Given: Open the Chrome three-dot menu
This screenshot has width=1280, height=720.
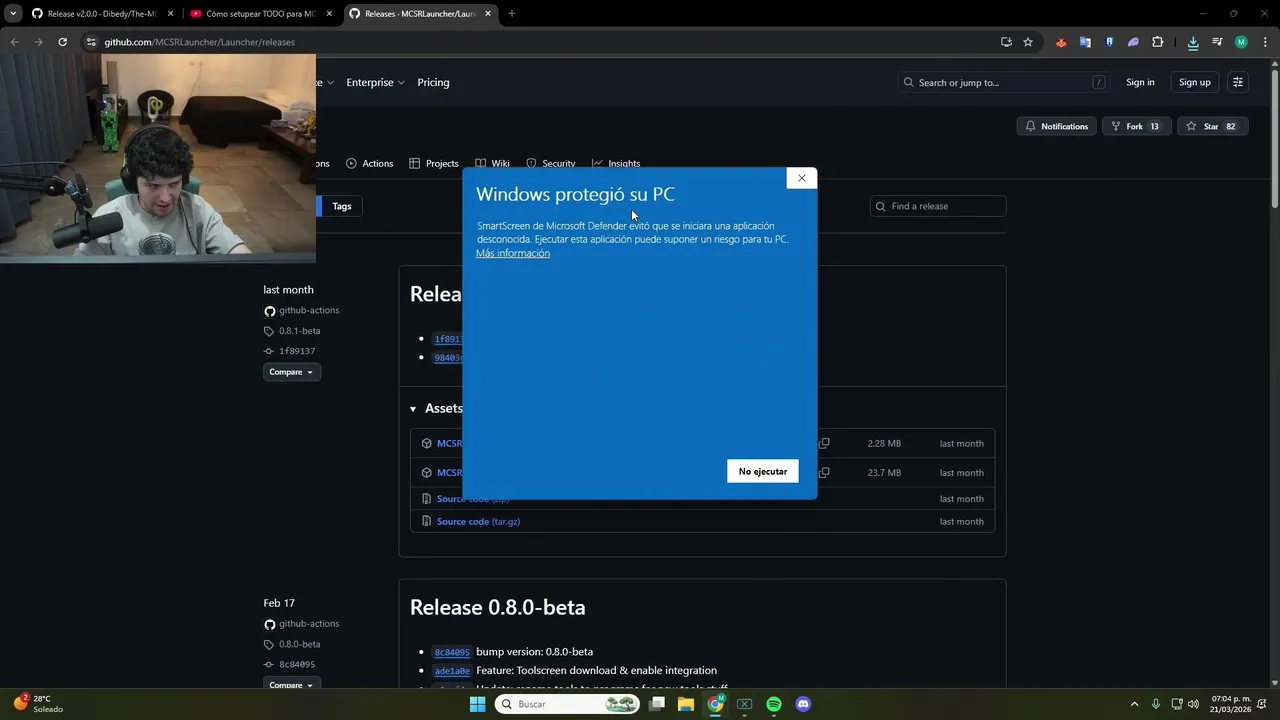Looking at the screenshot, I should 1265,42.
